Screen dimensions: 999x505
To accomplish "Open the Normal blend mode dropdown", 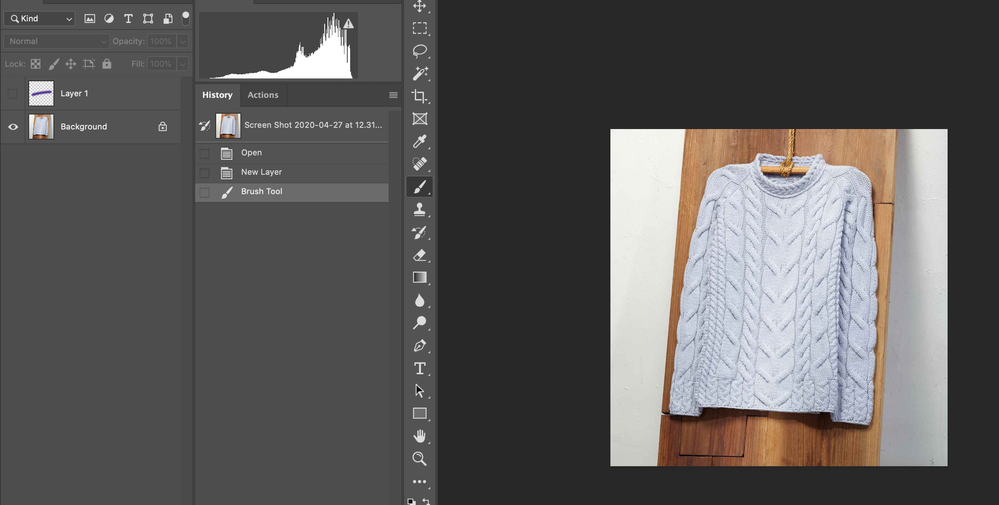I will pos(57,41).
